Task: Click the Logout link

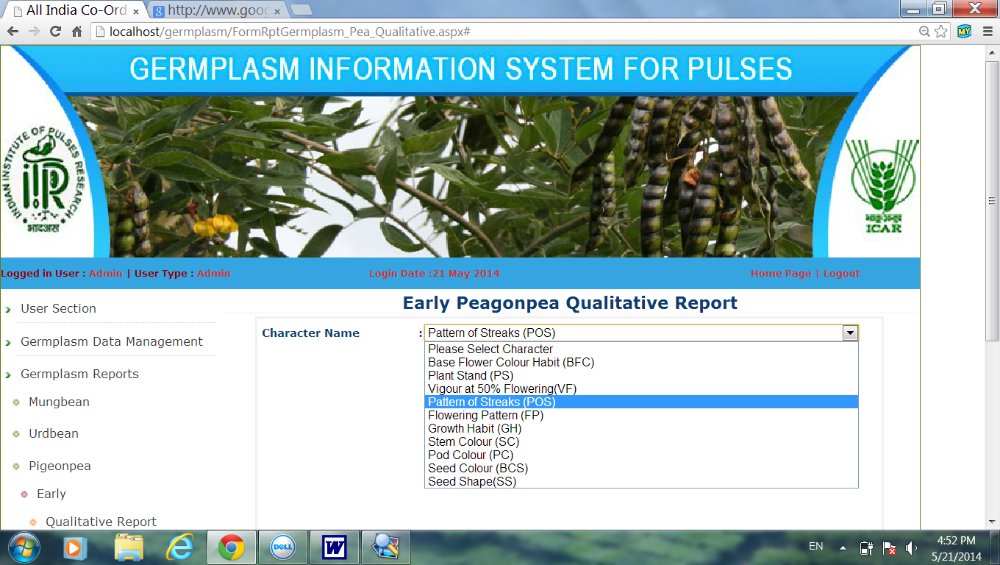Action: click(x=841, y=273)
